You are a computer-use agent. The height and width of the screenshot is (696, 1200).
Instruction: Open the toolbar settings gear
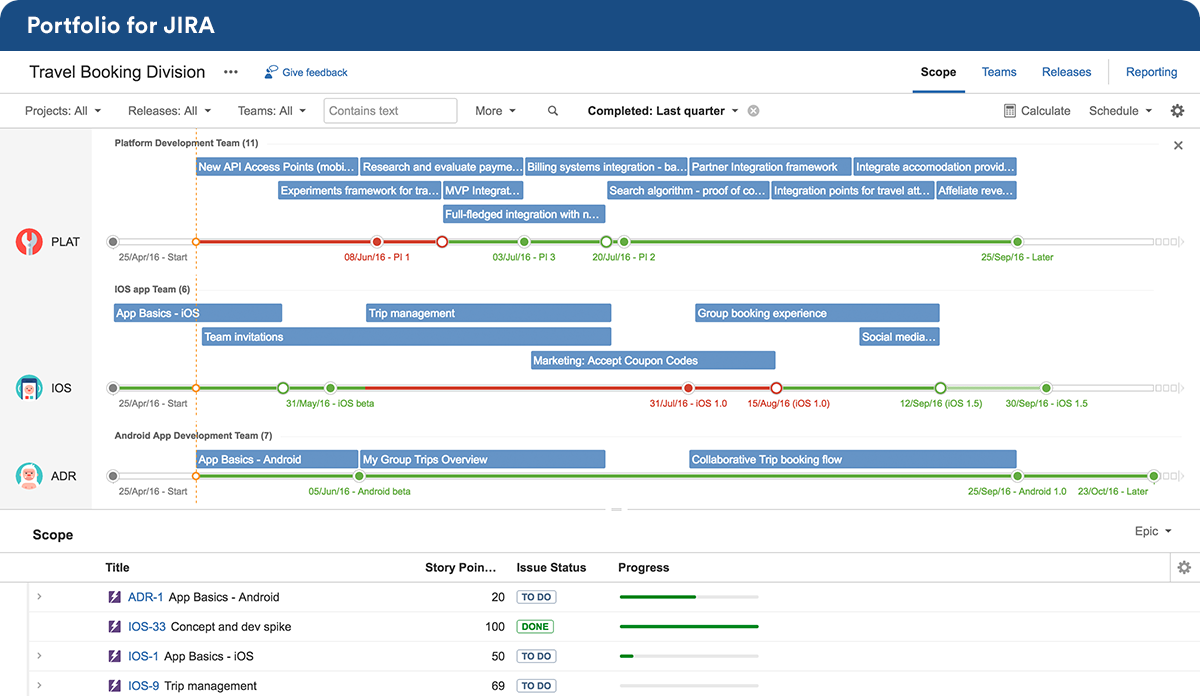pyautogui.click(x=1177, y=111)
